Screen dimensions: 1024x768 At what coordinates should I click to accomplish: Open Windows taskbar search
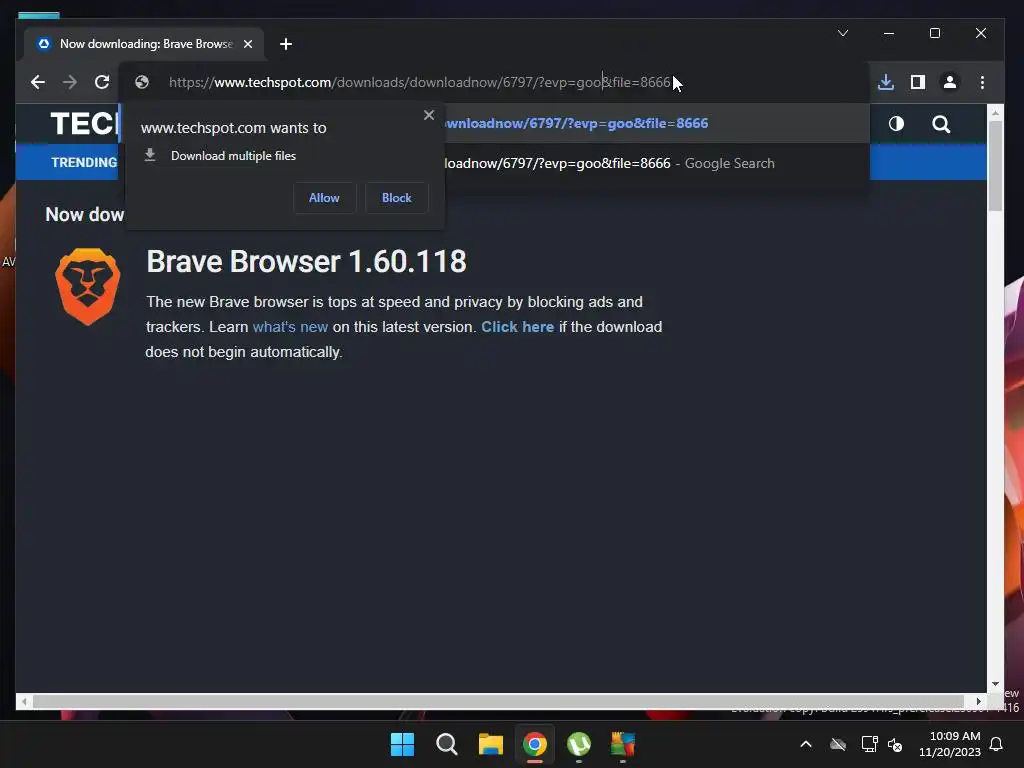447,744
